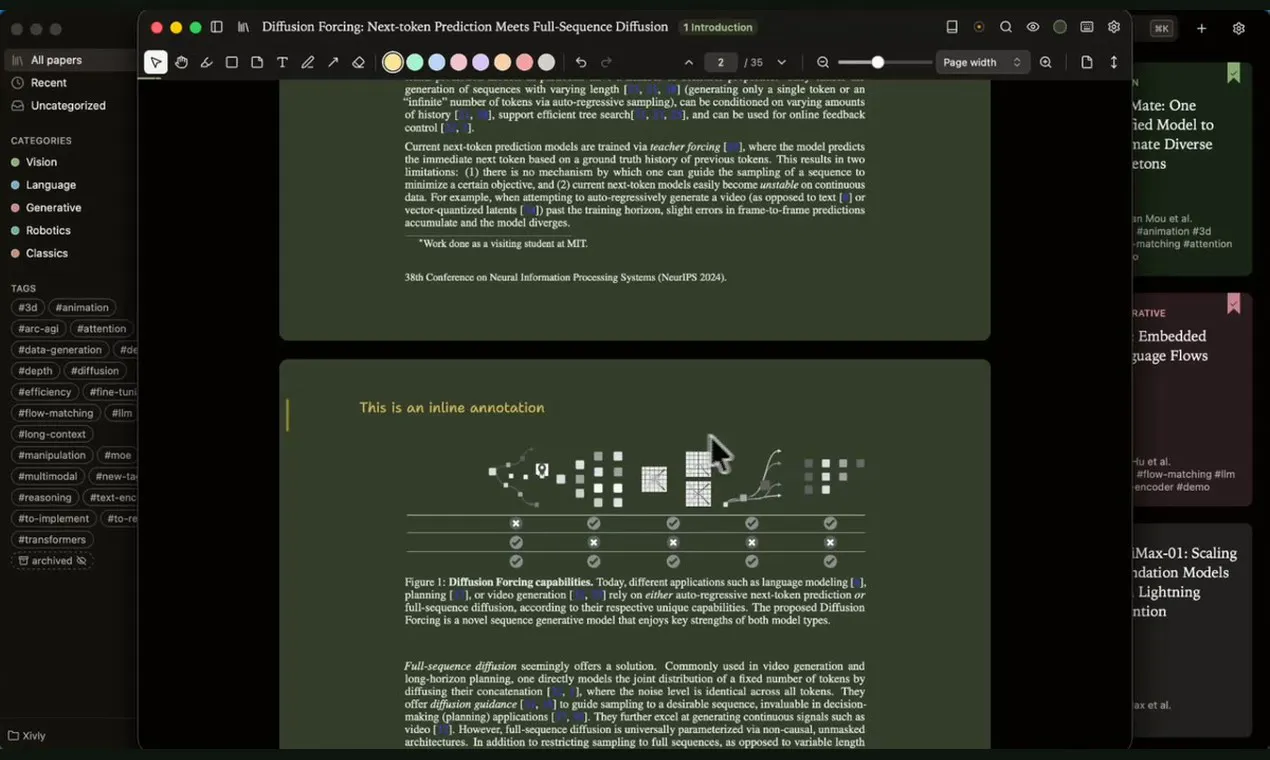Select the highlighter tool
The height and width of the screenshot is (760, 1270).
(206, 62)
